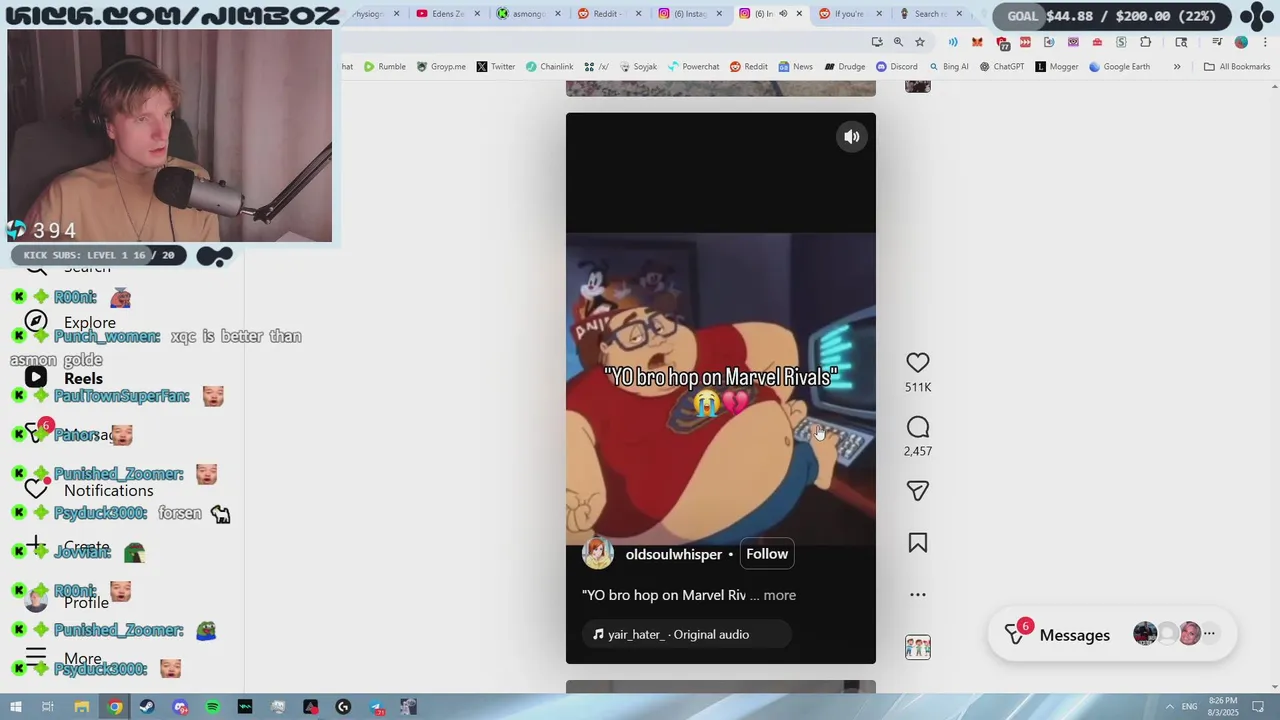Viewport: 1280px width, 720px height.
Task: Click the Explore compass icon
Action: click(x=36, y=321)
